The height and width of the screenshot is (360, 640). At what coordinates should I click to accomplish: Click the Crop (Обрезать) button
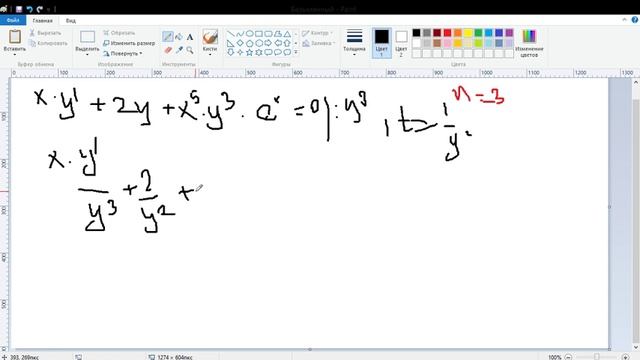(119, 33)
